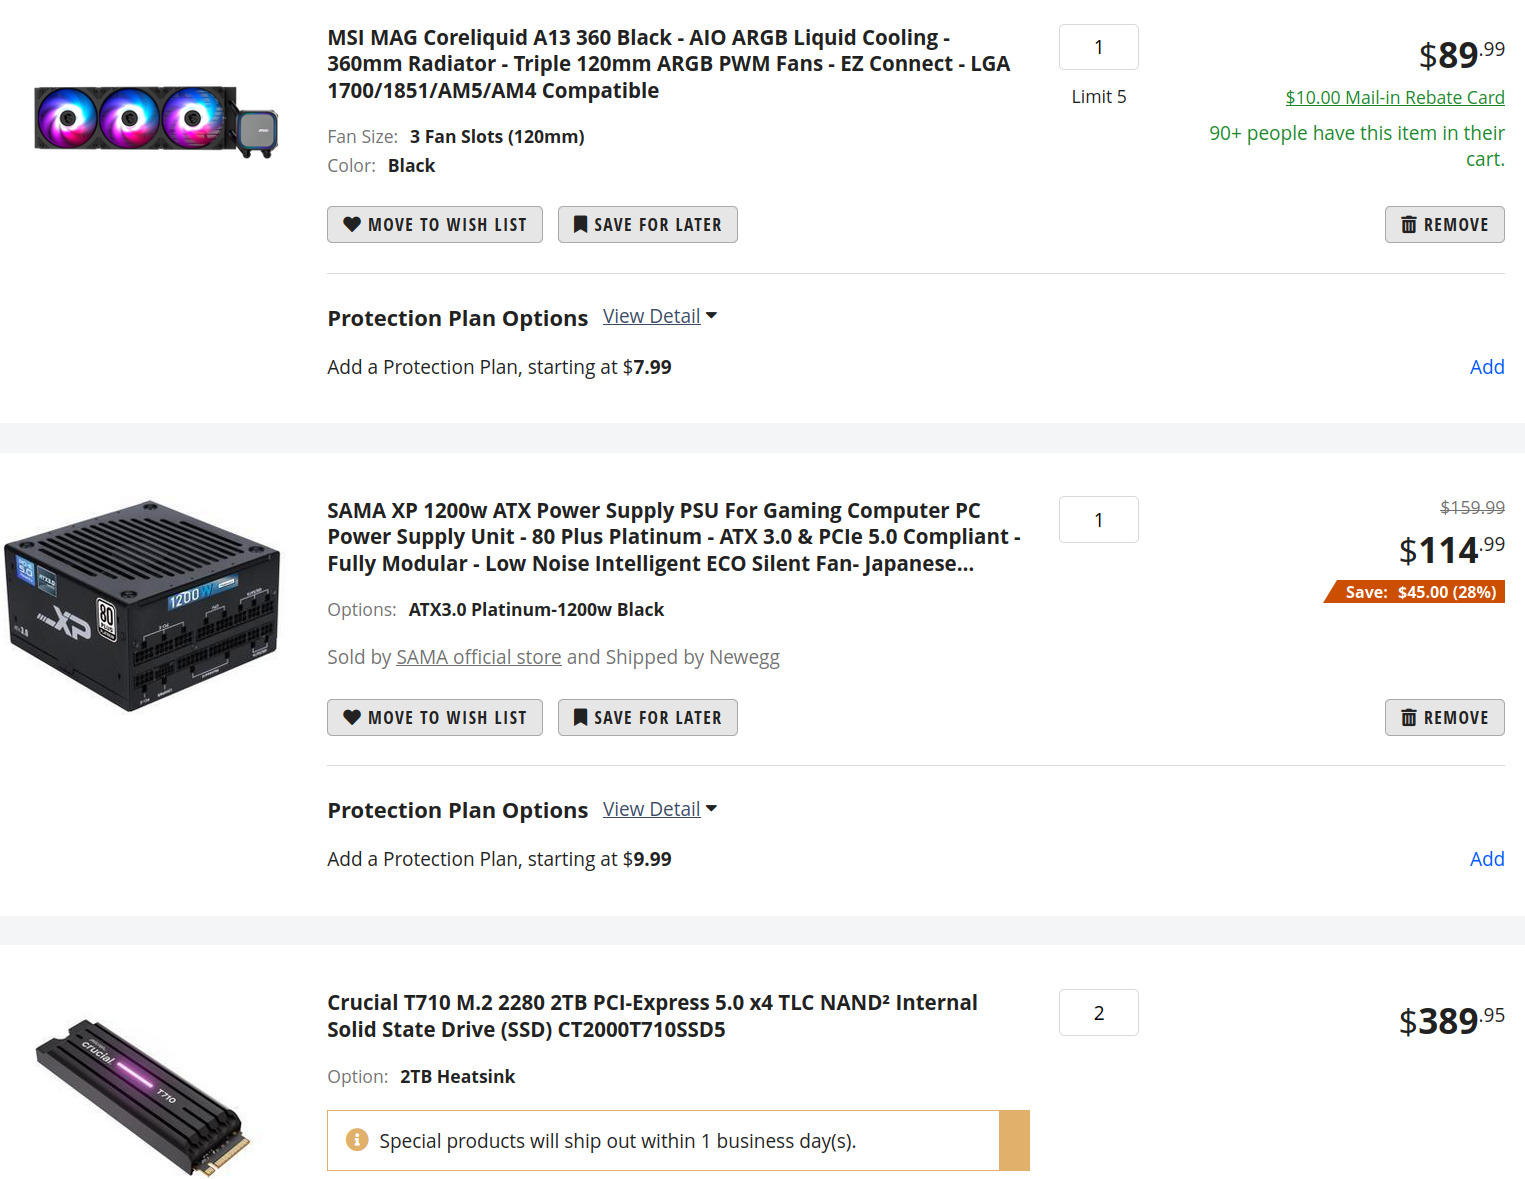
Task: Select quantity field for SAMA XP power supply
Action: [1099, 520]
